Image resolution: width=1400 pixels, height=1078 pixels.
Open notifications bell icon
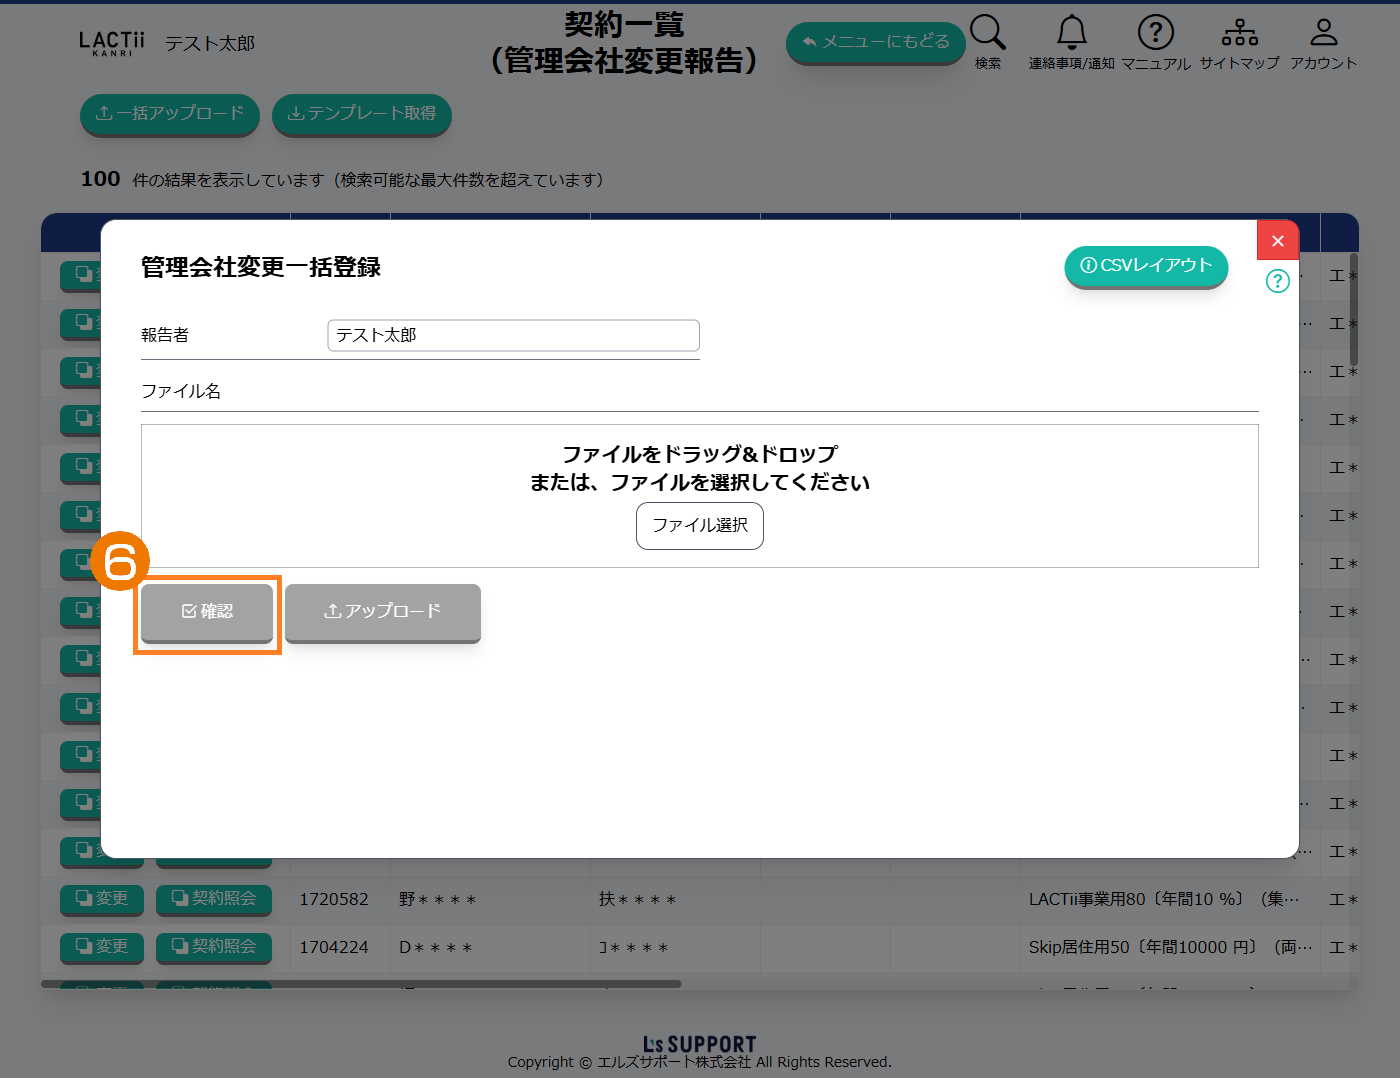1071,33
